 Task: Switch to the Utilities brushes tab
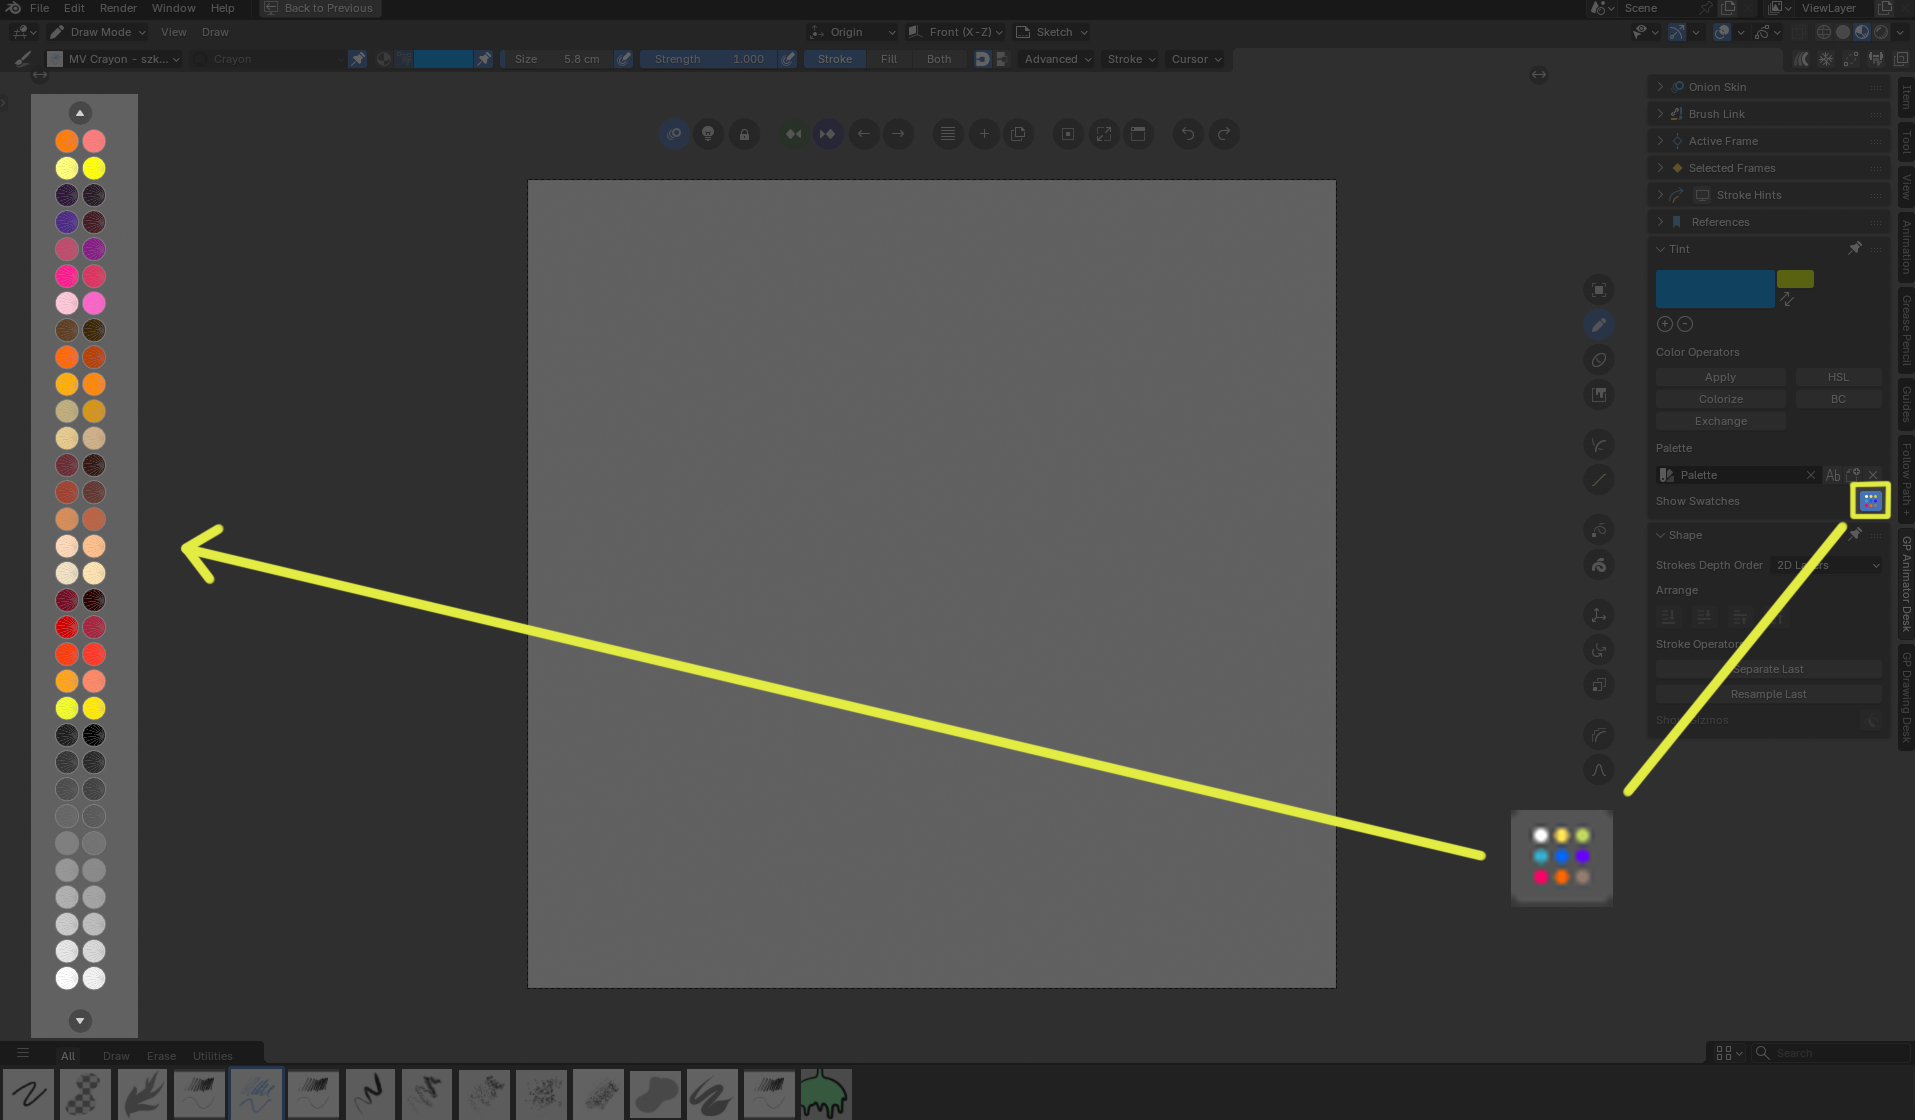pos(212,1055)
